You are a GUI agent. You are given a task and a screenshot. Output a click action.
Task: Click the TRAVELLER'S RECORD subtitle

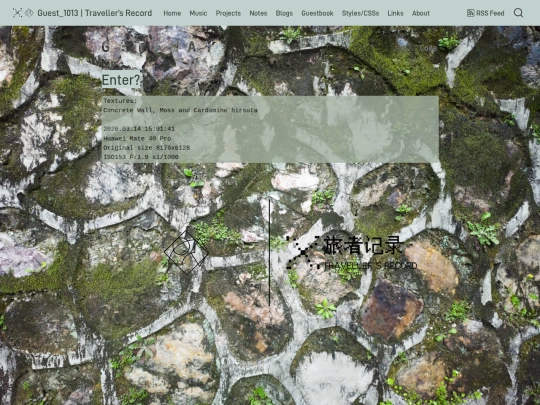[371, 266]
